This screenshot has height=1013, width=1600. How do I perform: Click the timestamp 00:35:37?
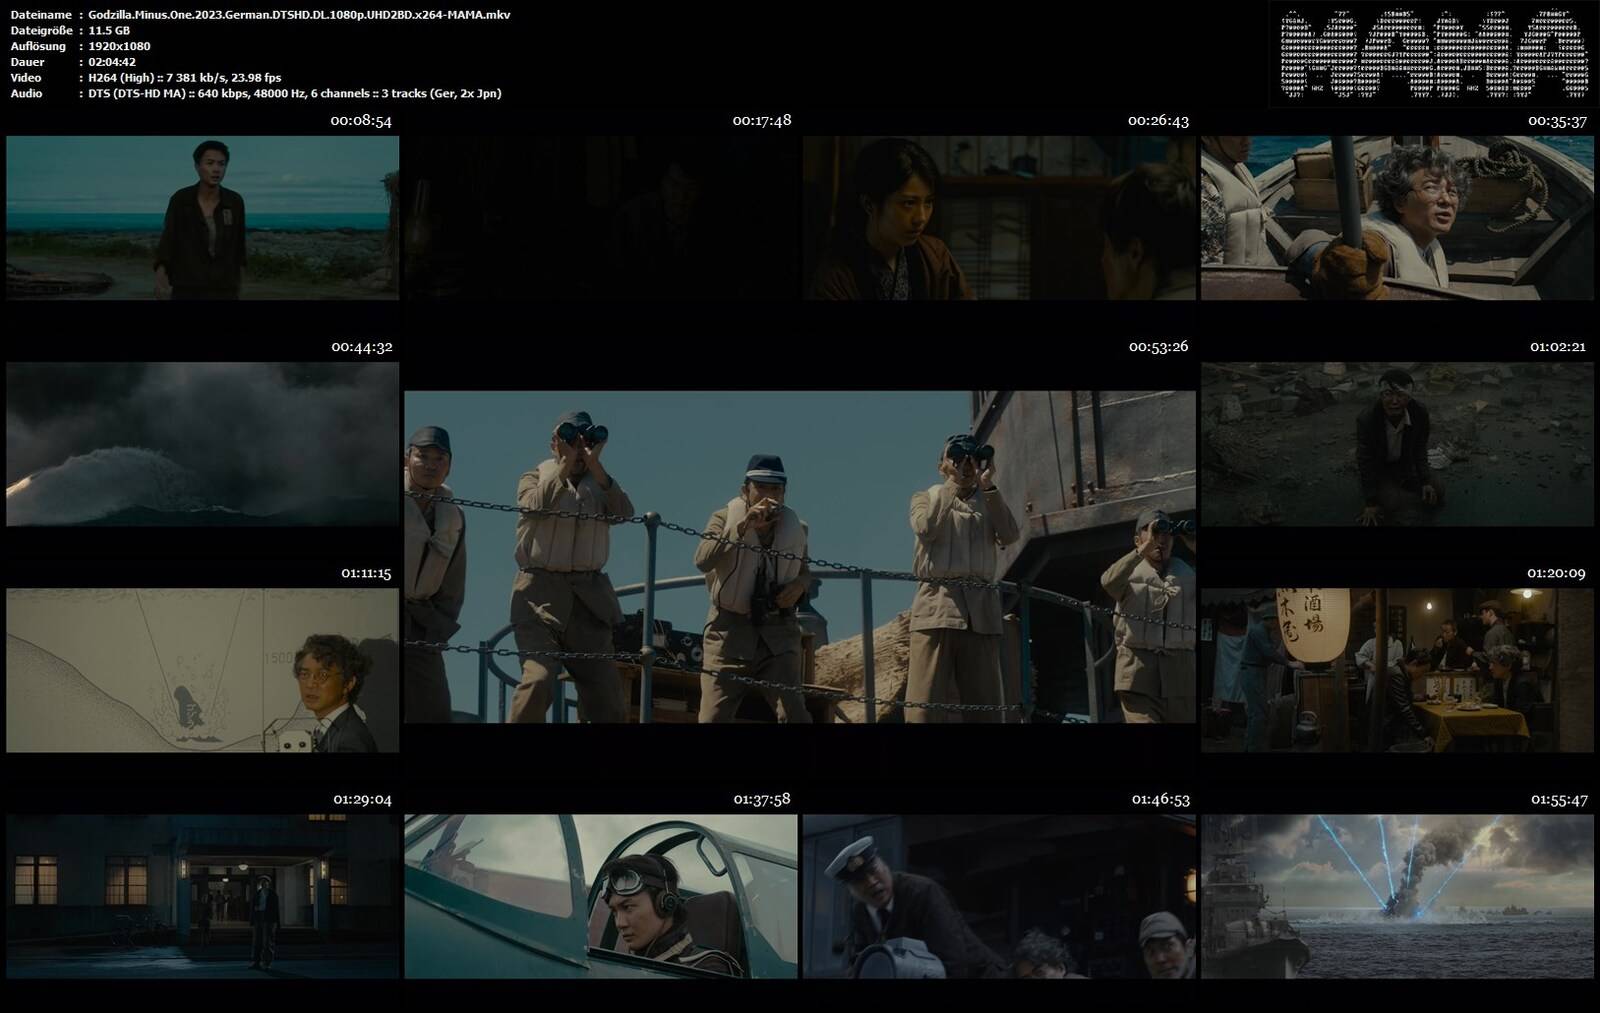[x=1558, y=121]
